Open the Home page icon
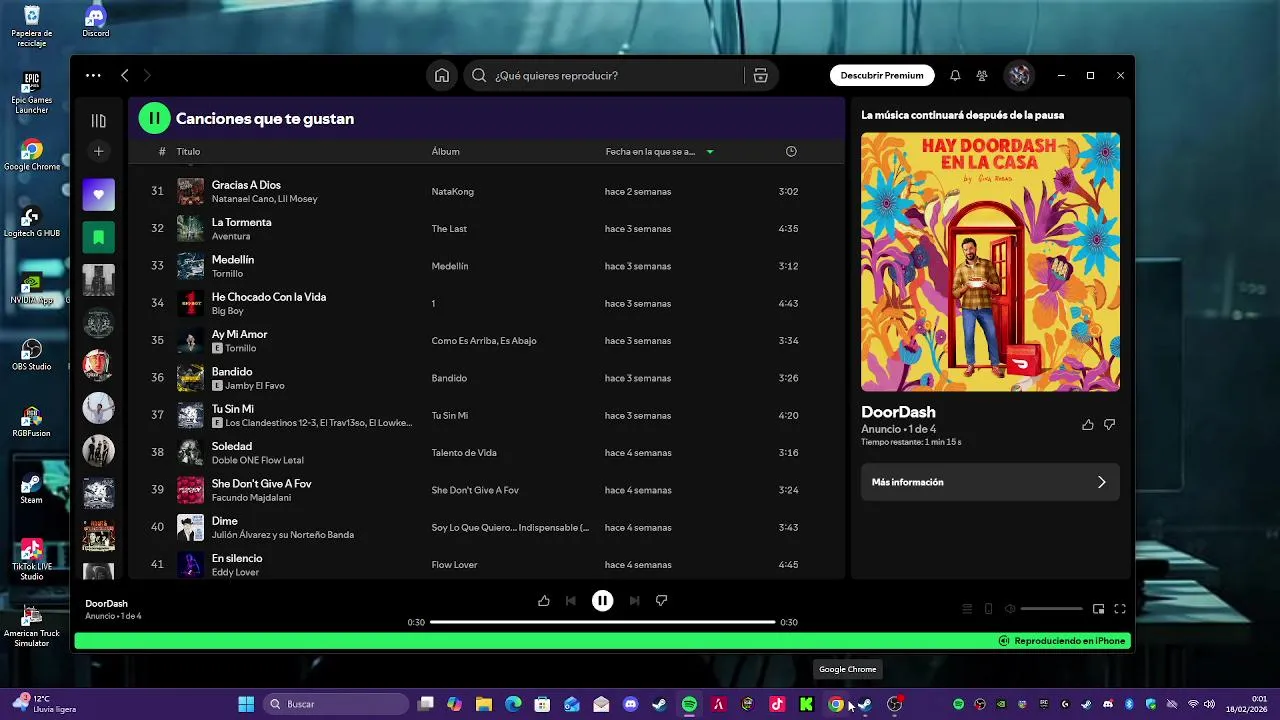The image size is (1280, 720). (x=442, y=75)
